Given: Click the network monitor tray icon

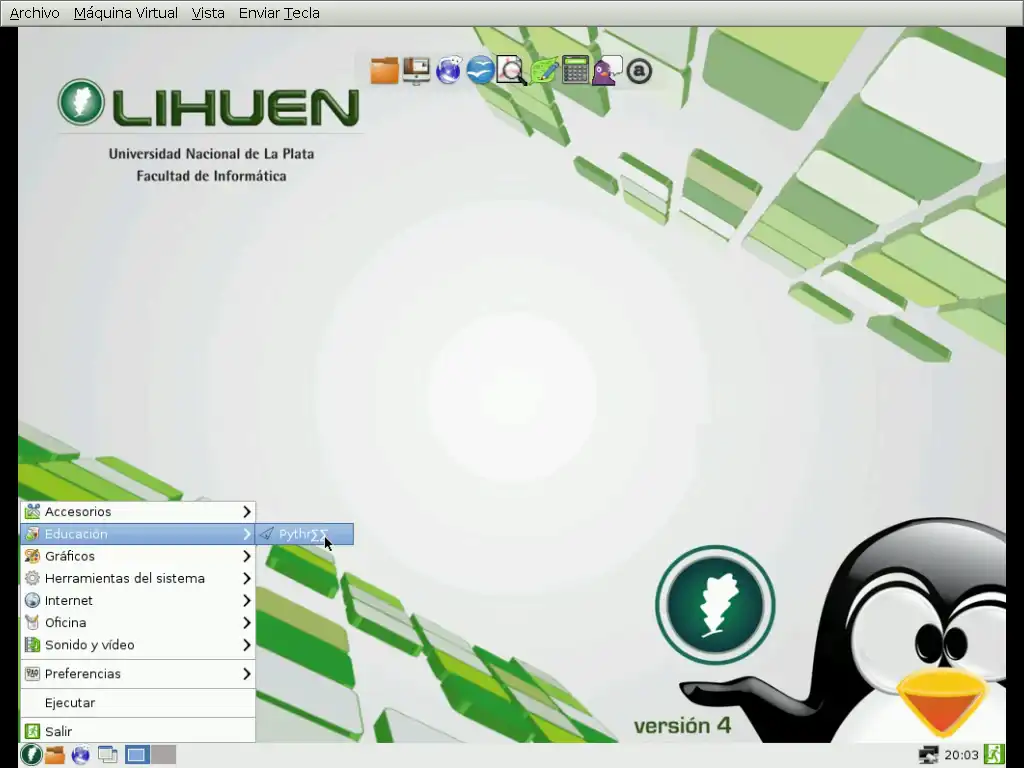Looking at the screenshot, I should (928, 756).
